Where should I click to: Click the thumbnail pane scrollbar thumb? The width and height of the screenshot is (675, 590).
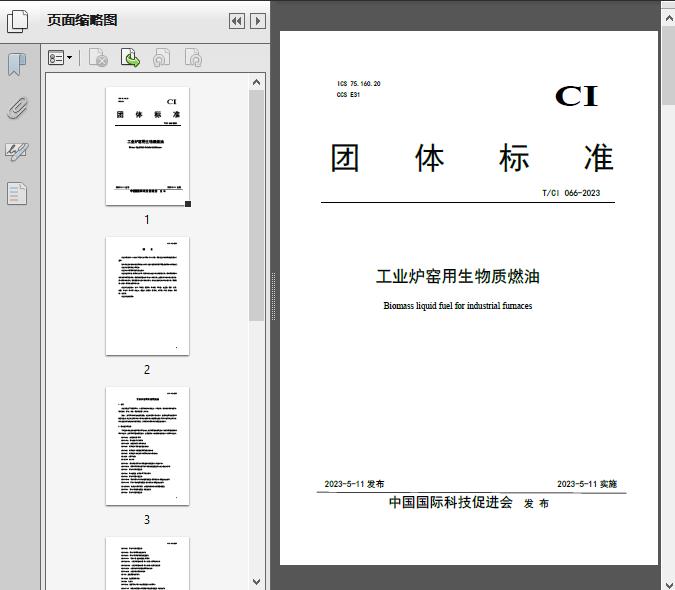point(257,205)
